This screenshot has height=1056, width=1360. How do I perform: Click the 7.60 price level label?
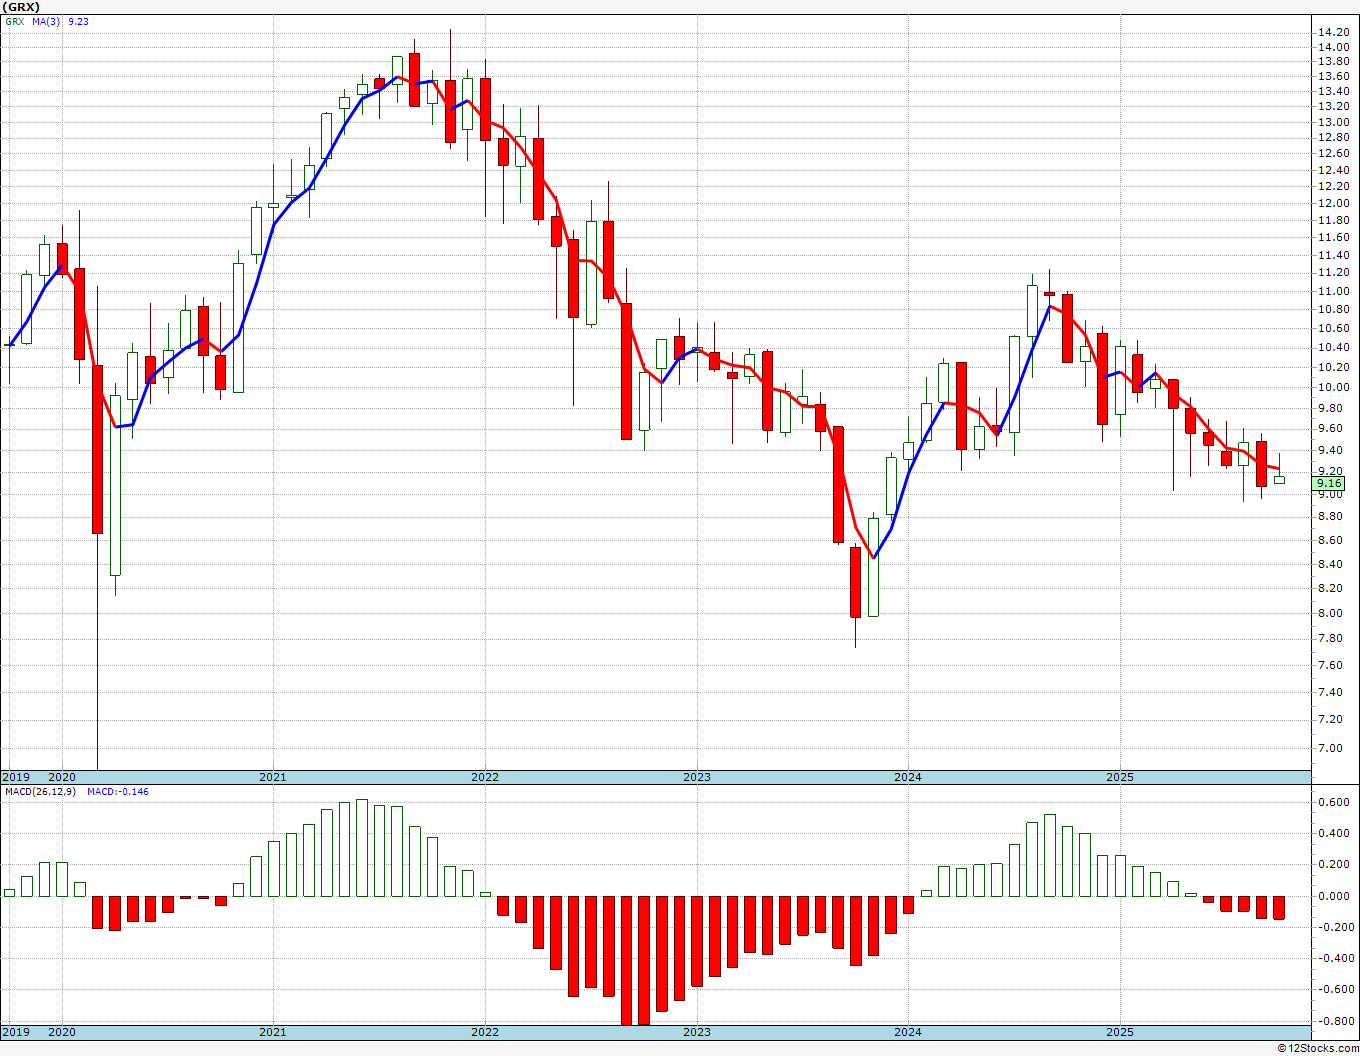1330,665
